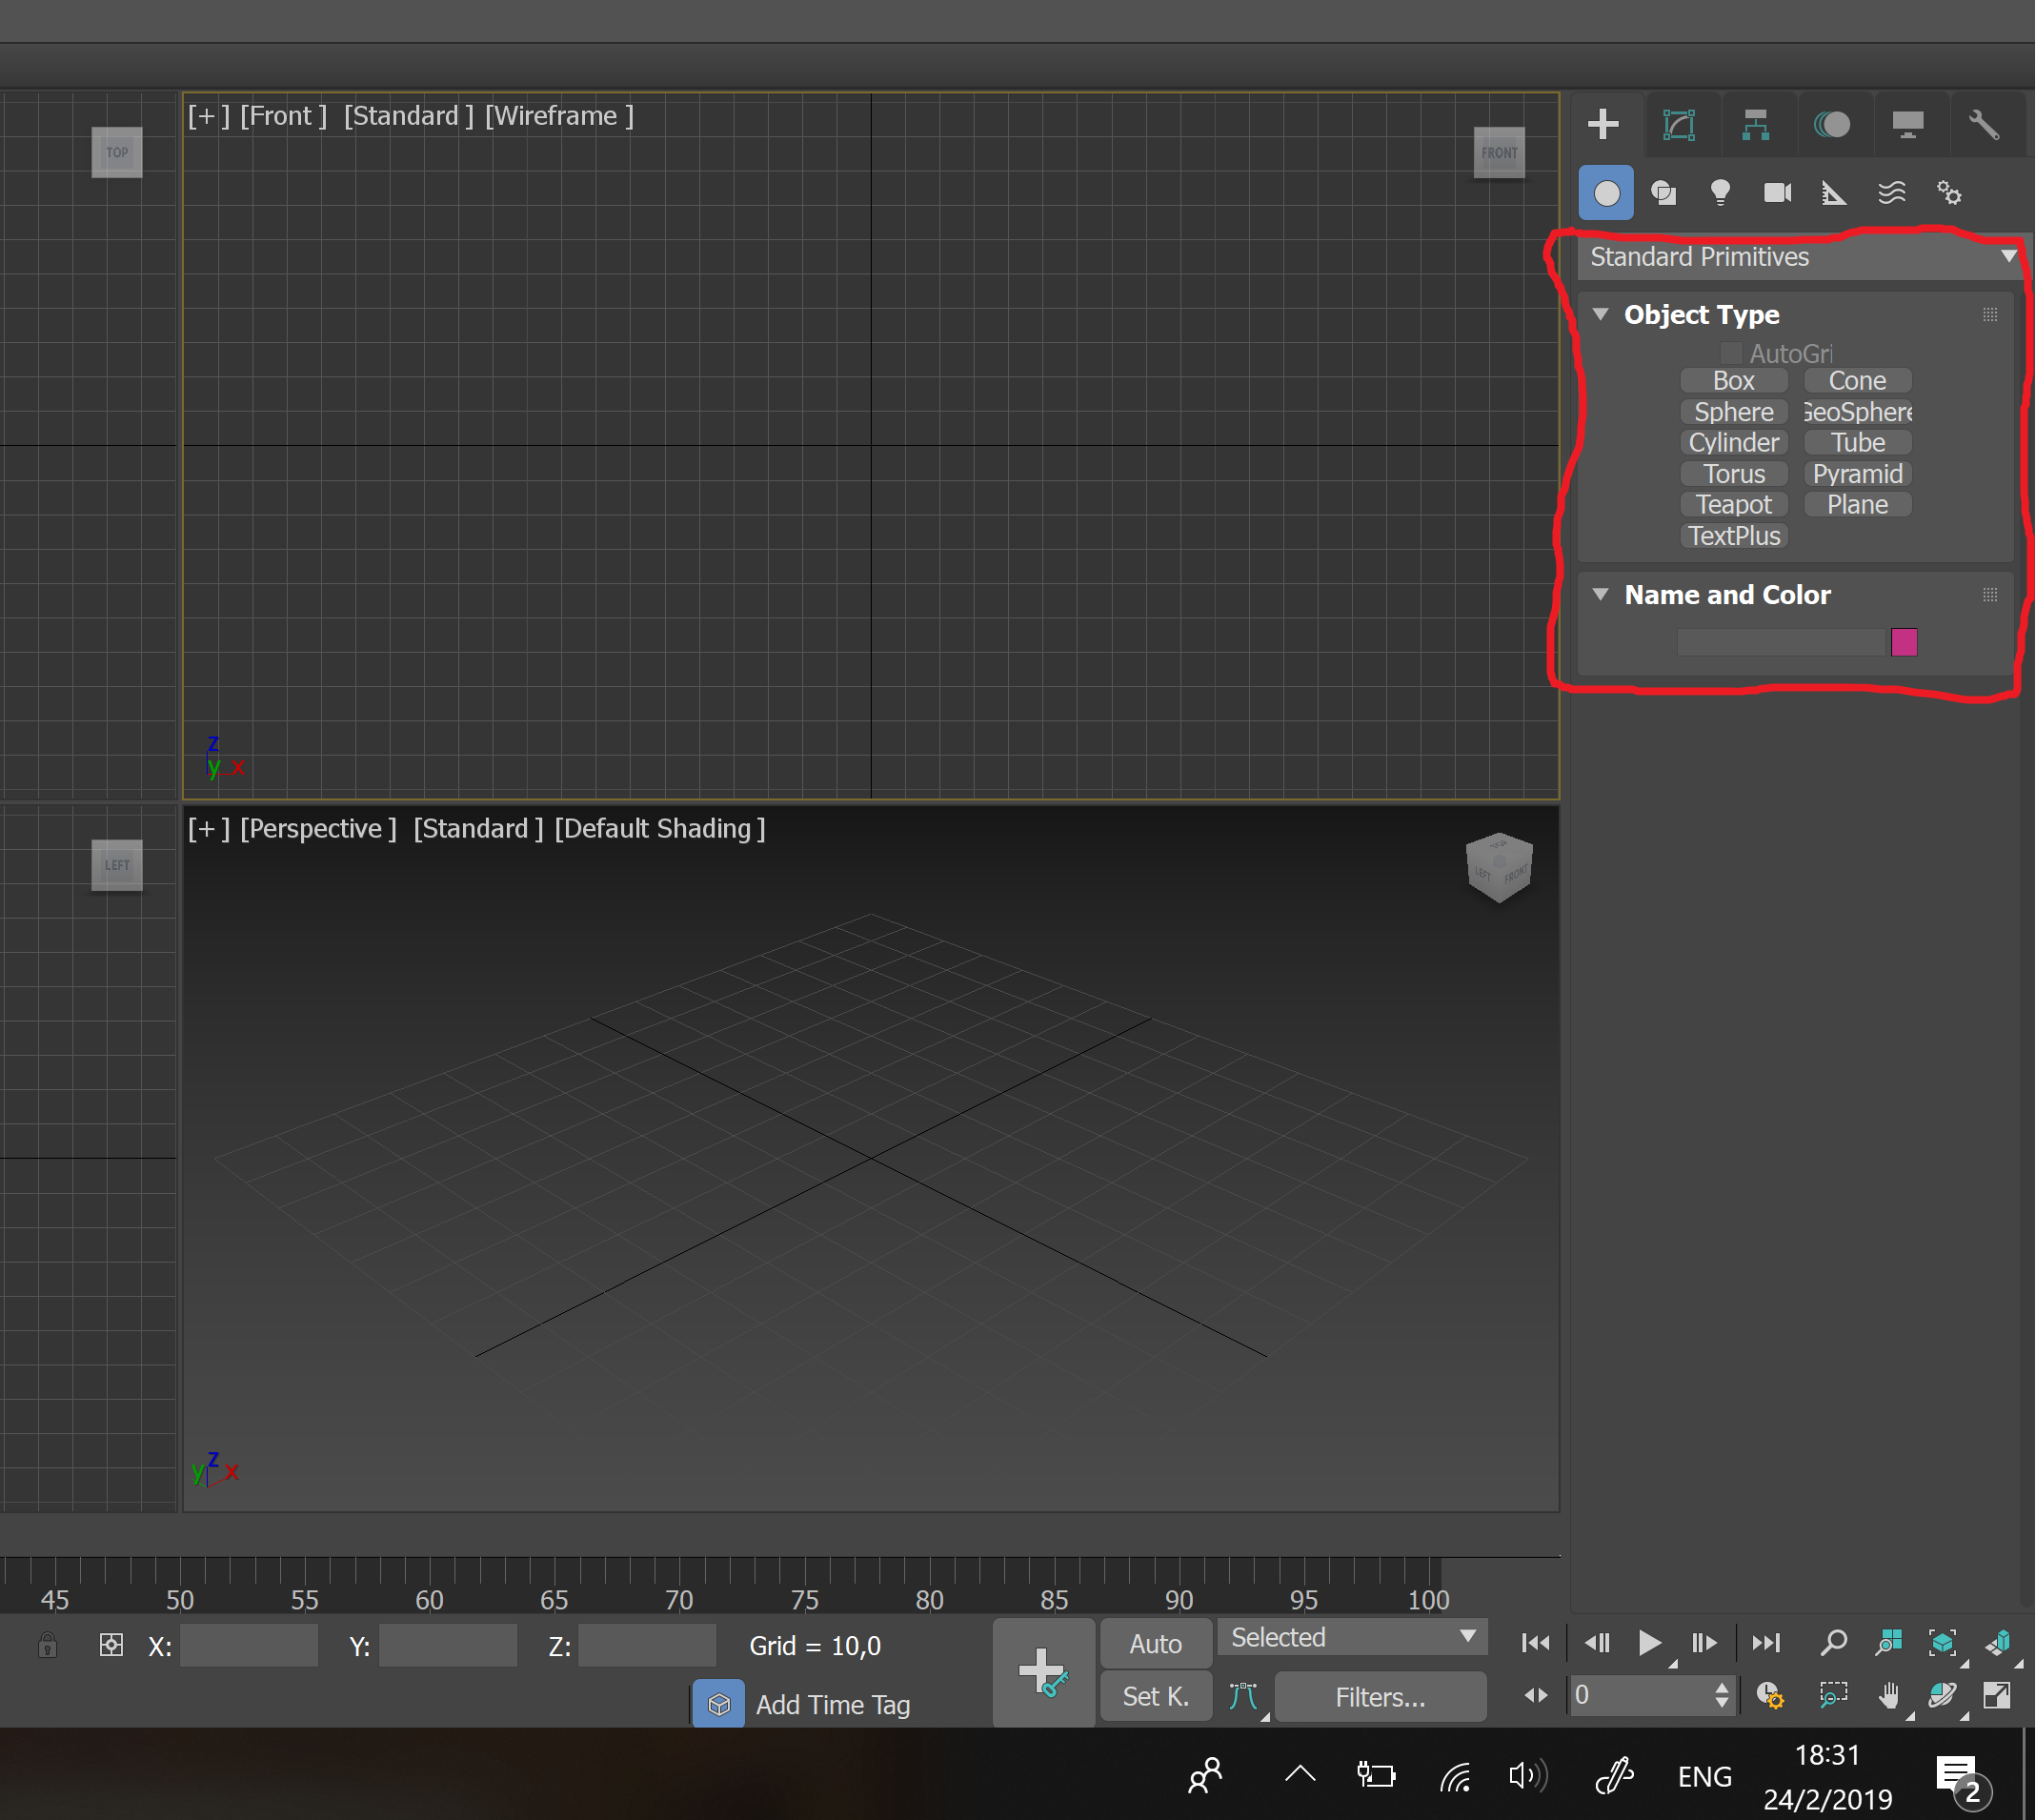Collapse the Object Type rollout
This screenshot has height=1820, width=2036.
tap(1601, 315)
